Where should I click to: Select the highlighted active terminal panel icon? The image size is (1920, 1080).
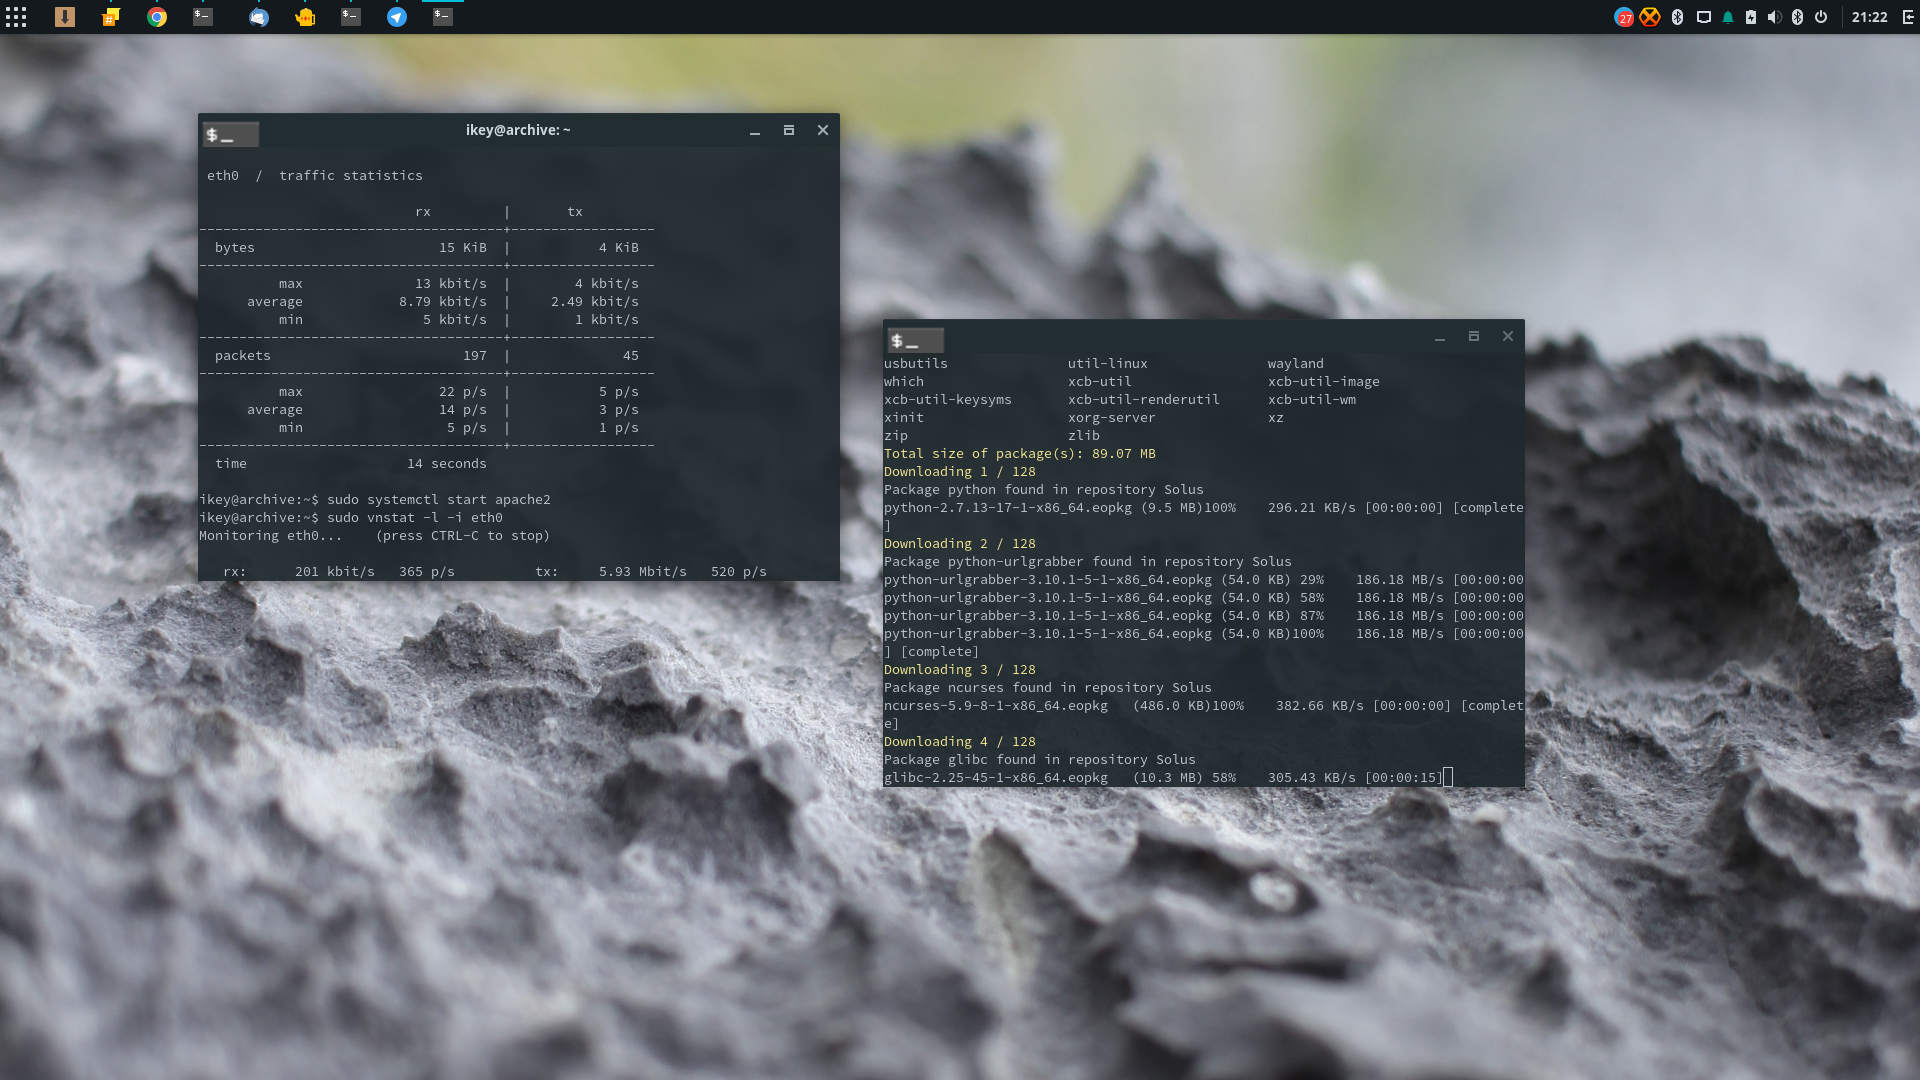click(443, 17)
